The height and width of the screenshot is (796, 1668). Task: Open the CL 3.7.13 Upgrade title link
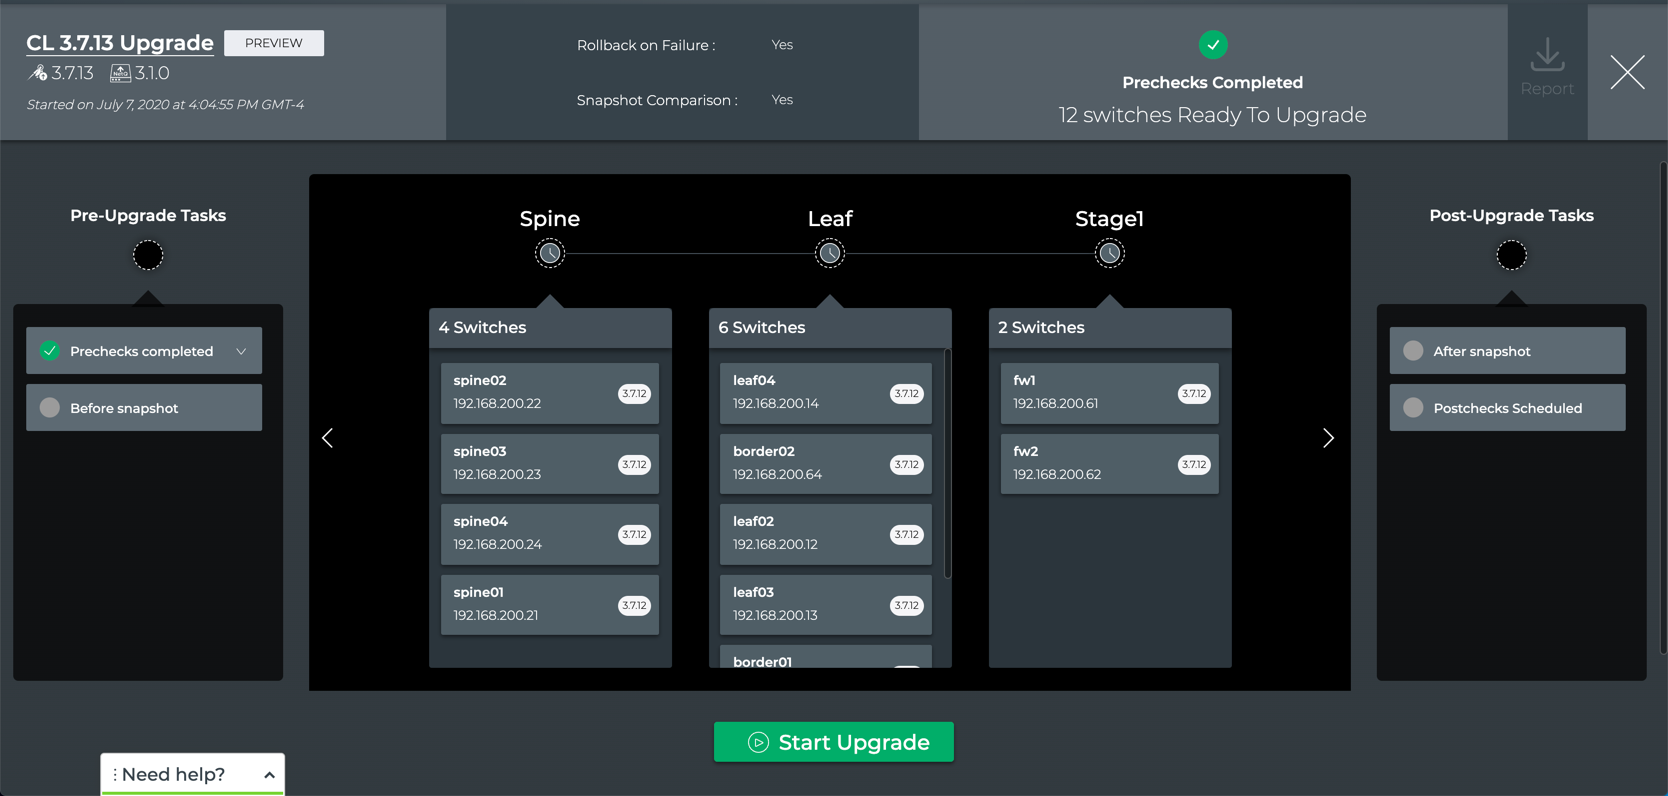(x=120, y=43)
